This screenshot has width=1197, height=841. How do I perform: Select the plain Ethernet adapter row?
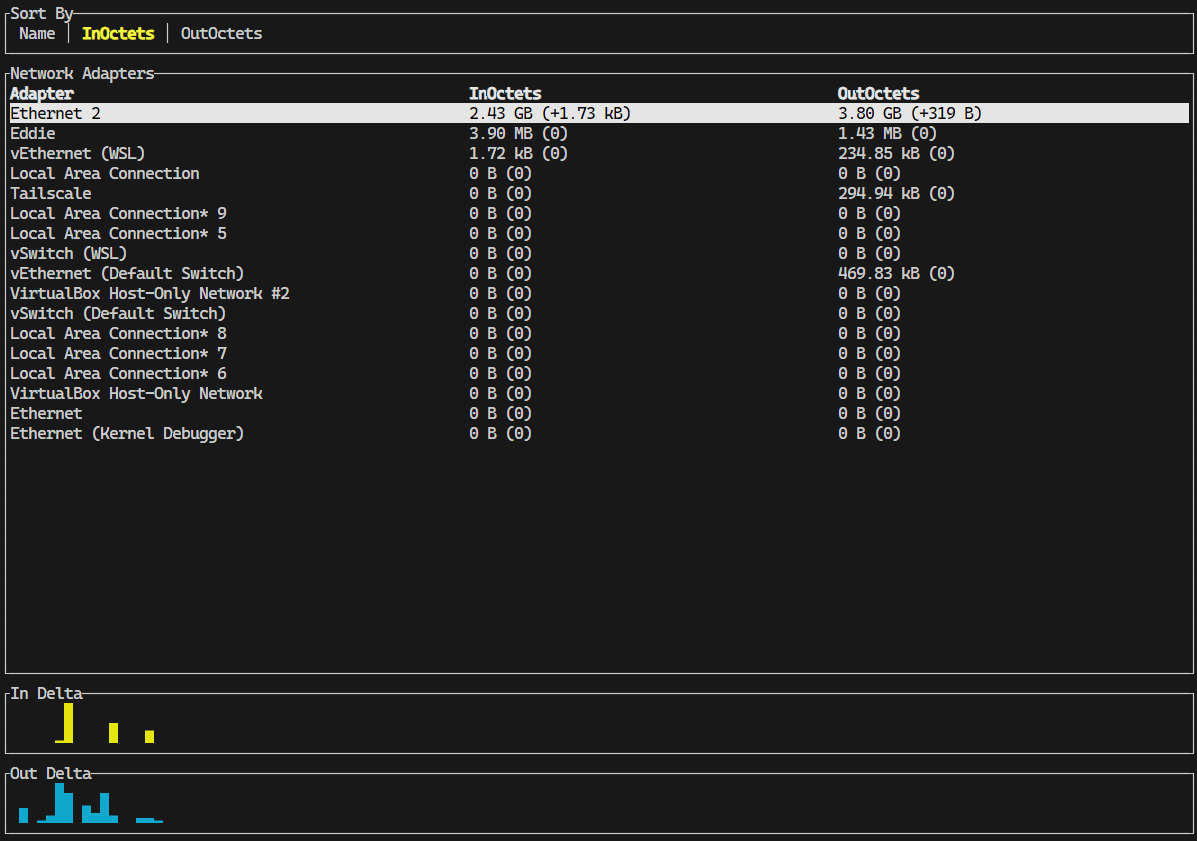pyautogui.click(x=599, y=413)
